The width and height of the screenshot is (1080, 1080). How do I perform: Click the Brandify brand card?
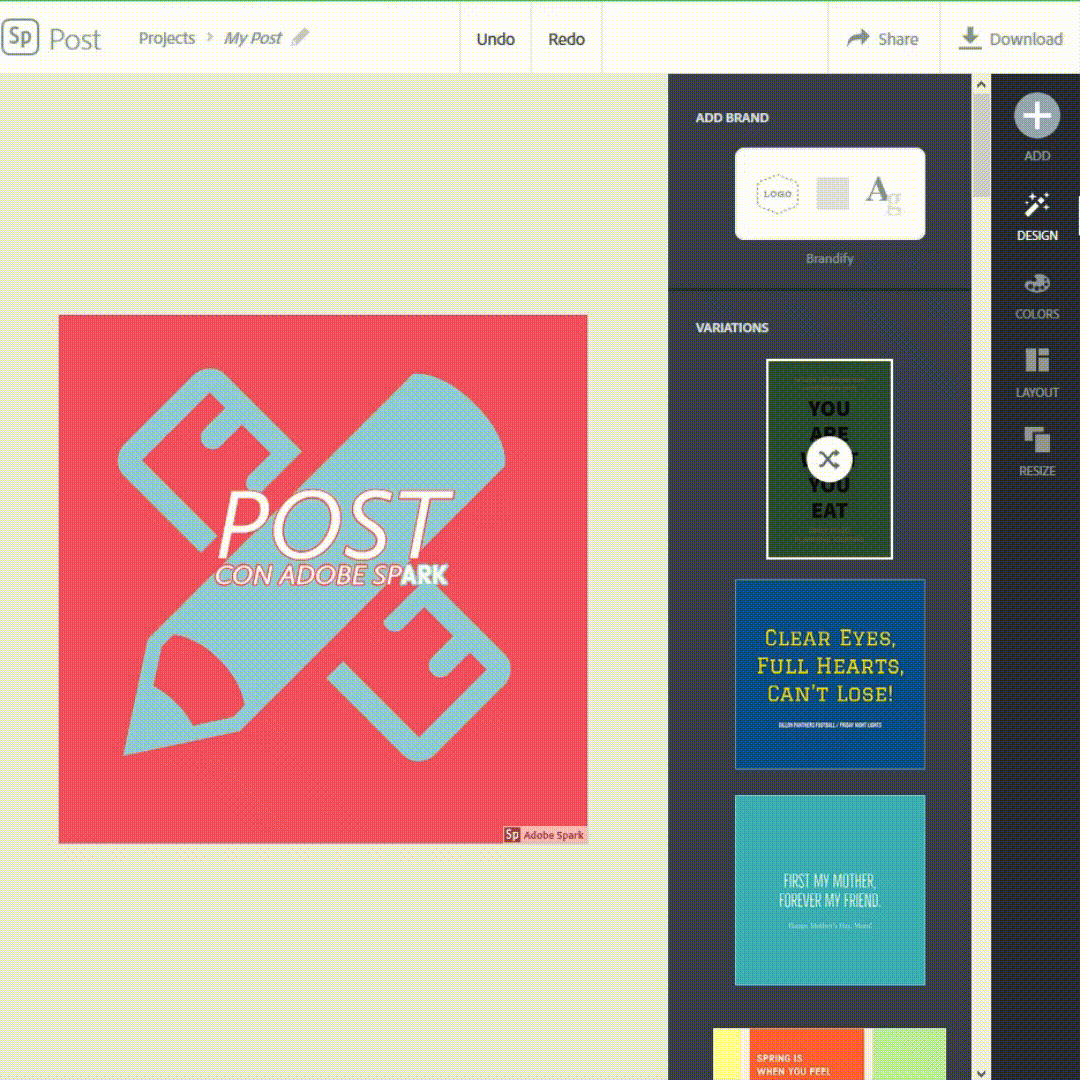click(x=830, y=194)
